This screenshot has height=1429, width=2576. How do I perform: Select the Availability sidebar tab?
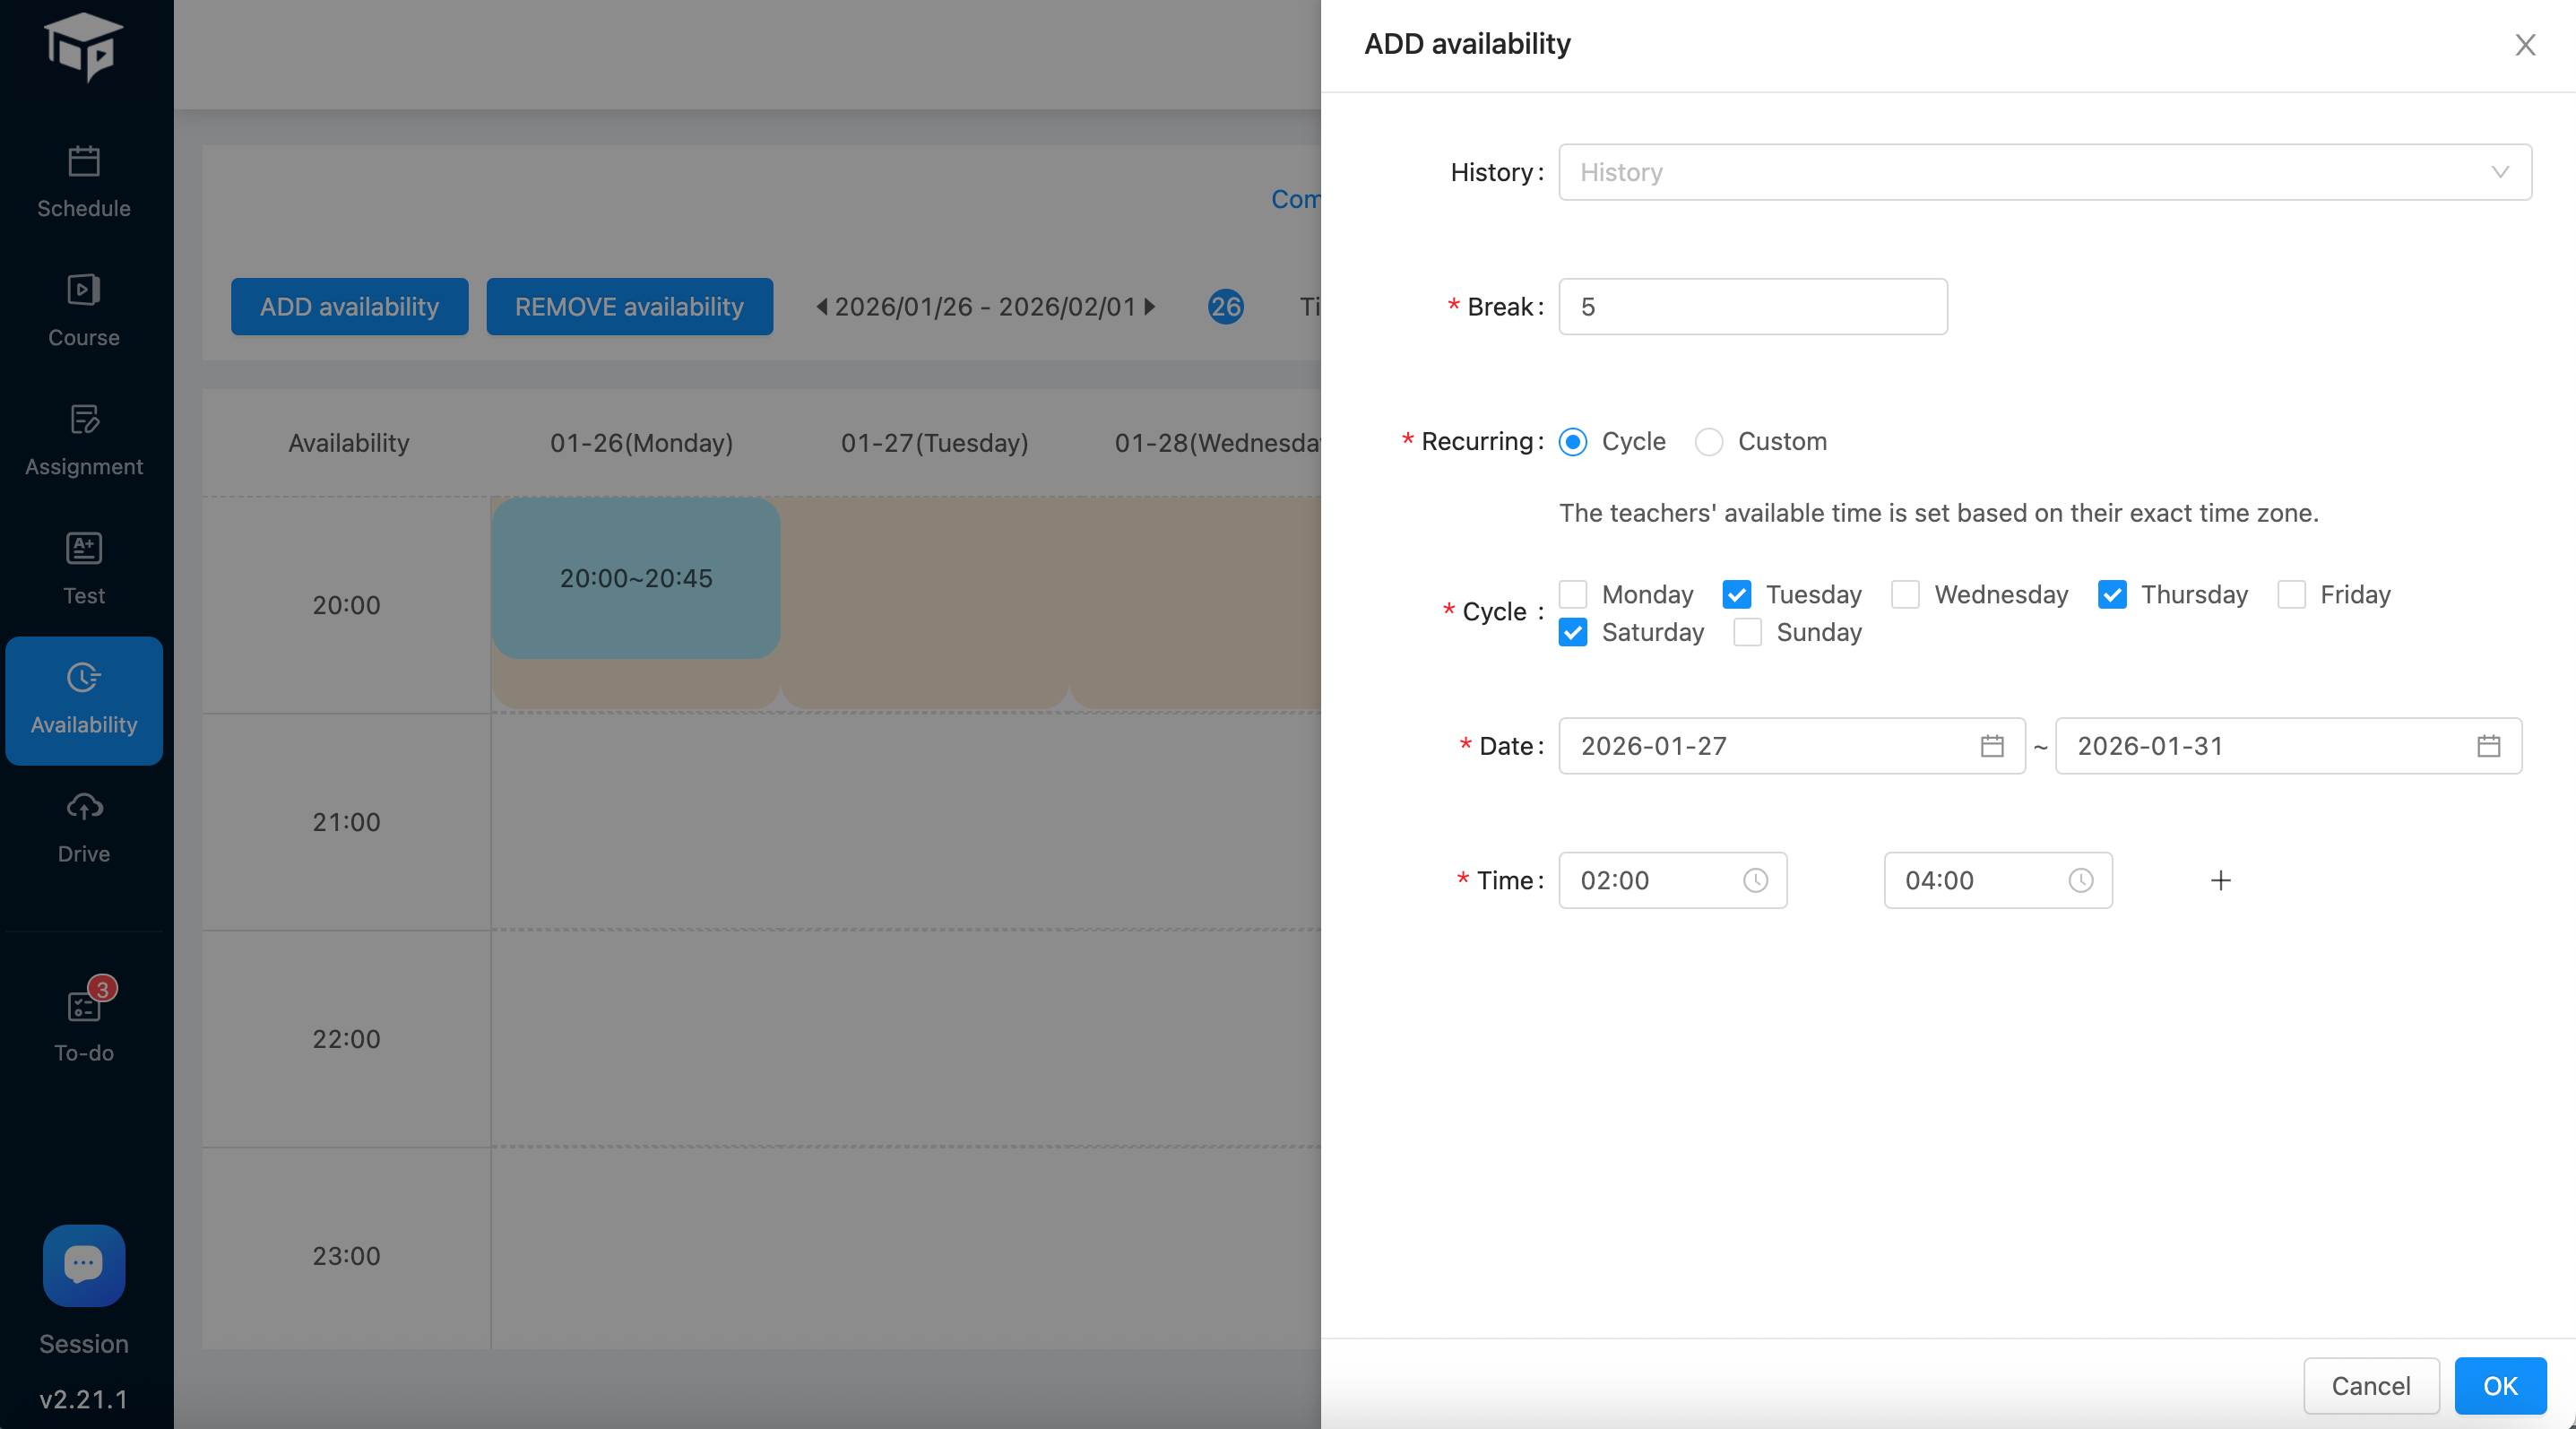point(84,700)
